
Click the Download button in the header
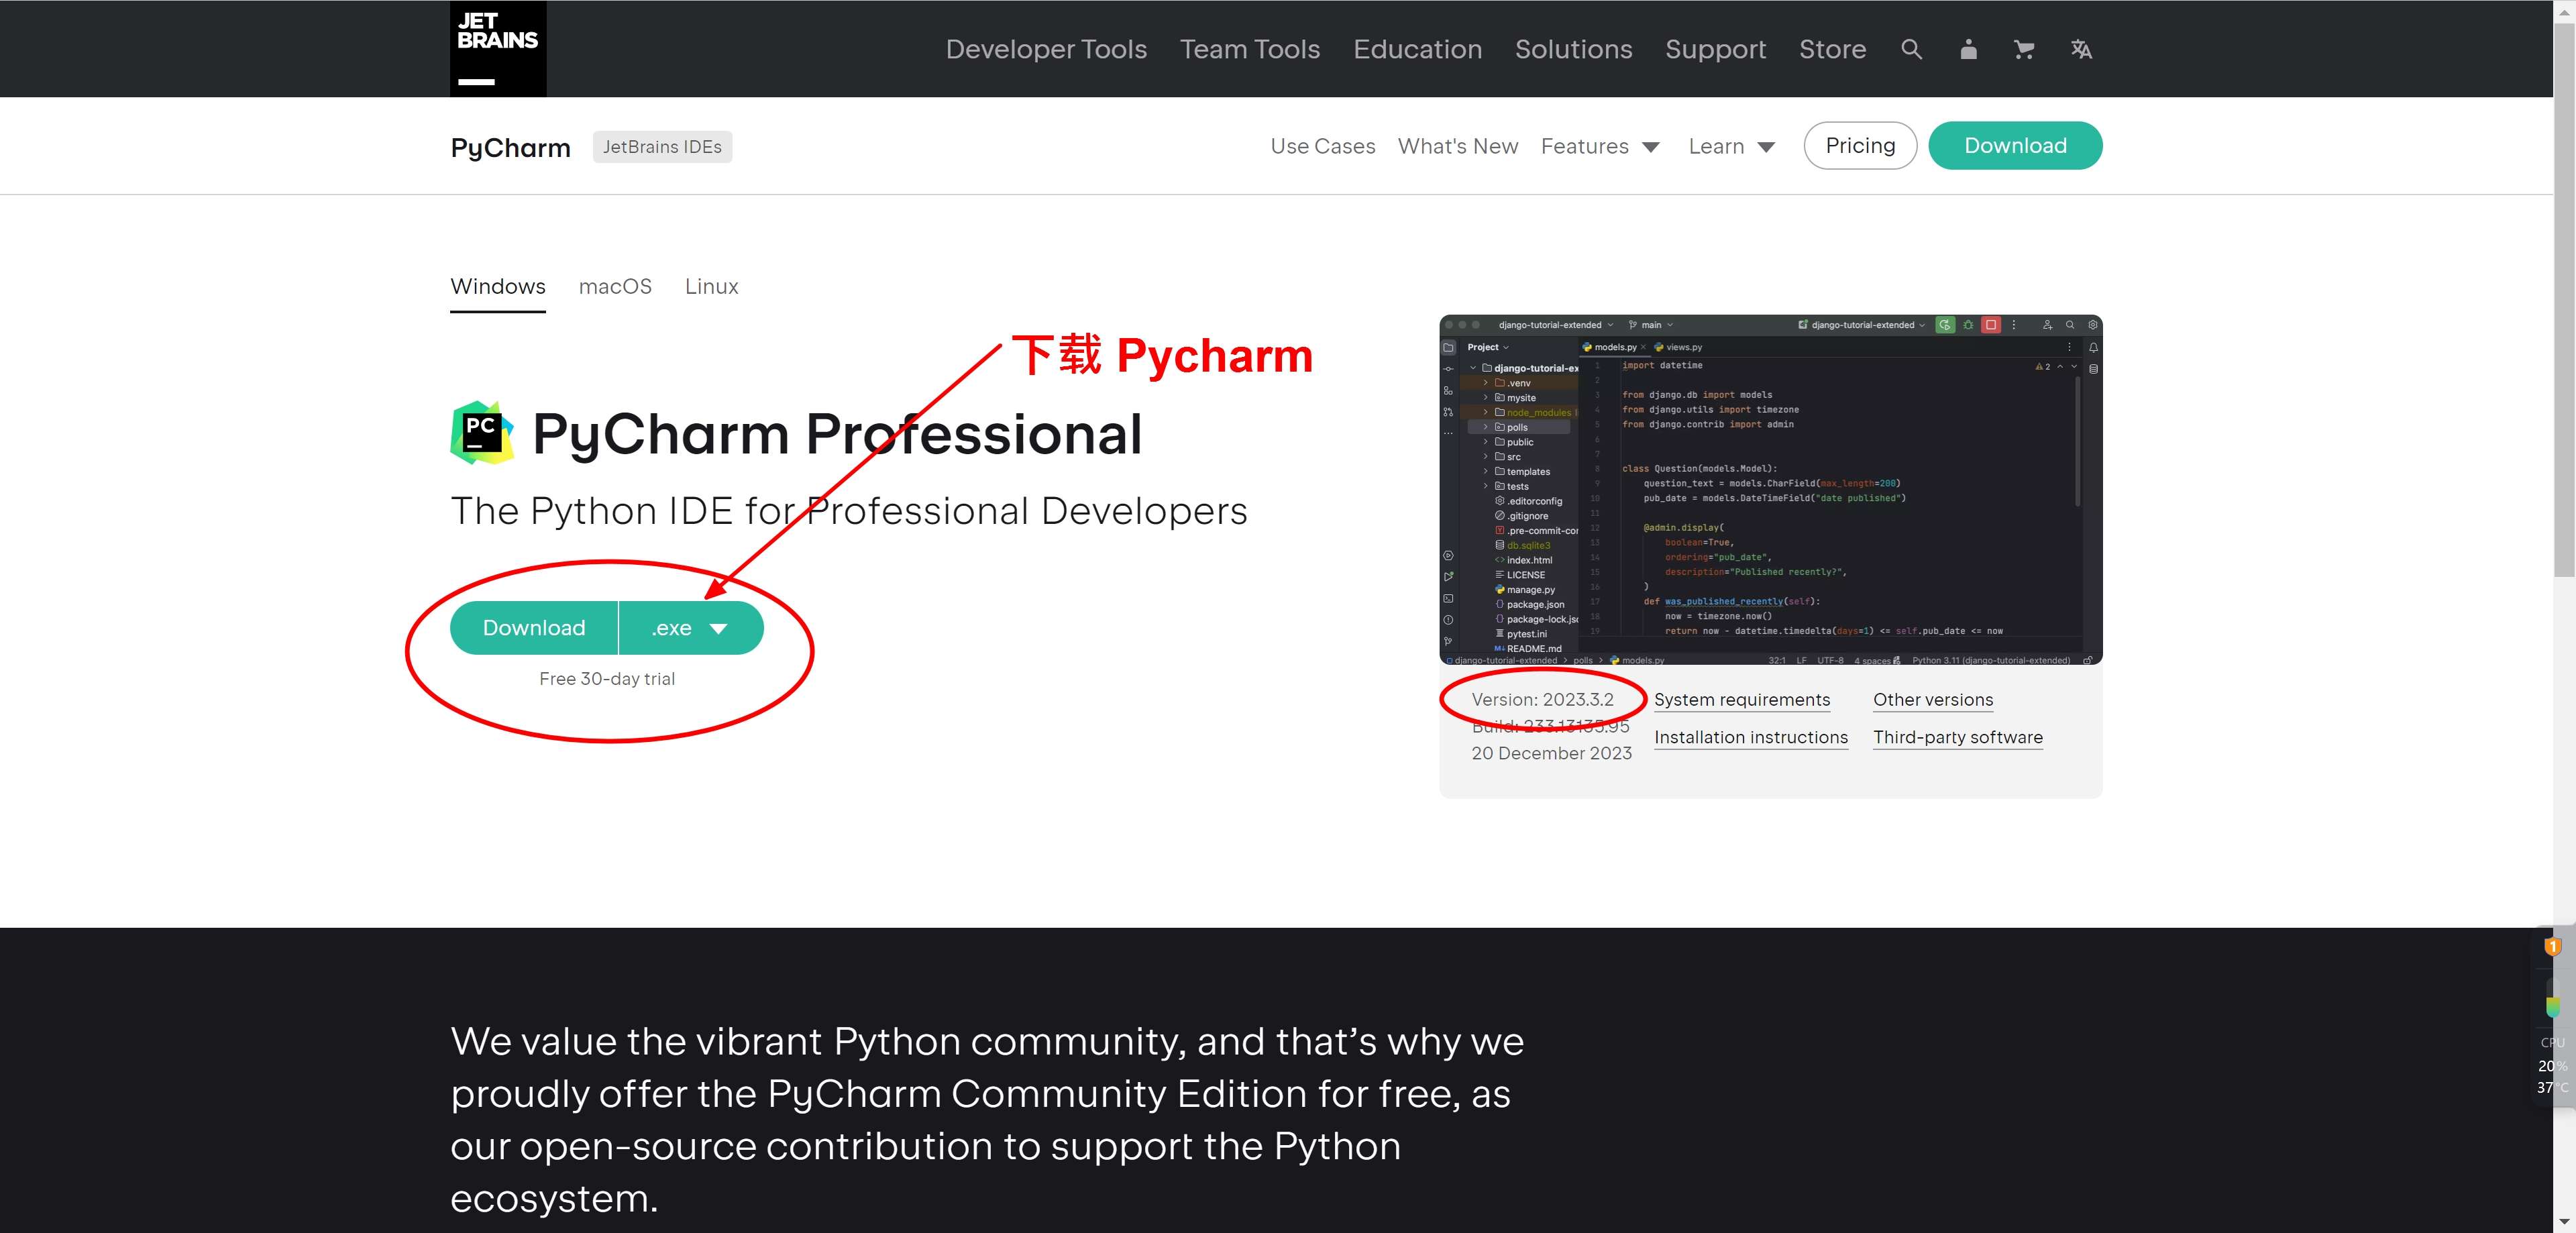(x=2015, y=146)
